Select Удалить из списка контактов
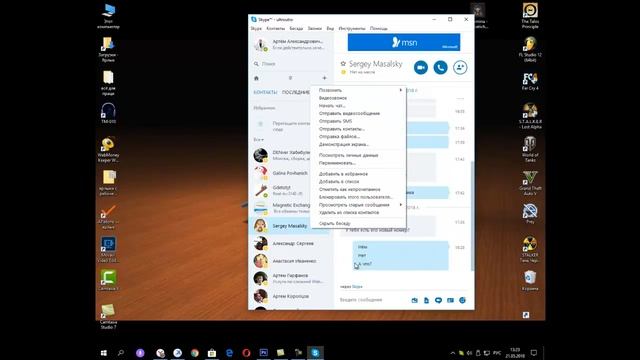This screenshot has height=360, width=640. coord(358,213)
